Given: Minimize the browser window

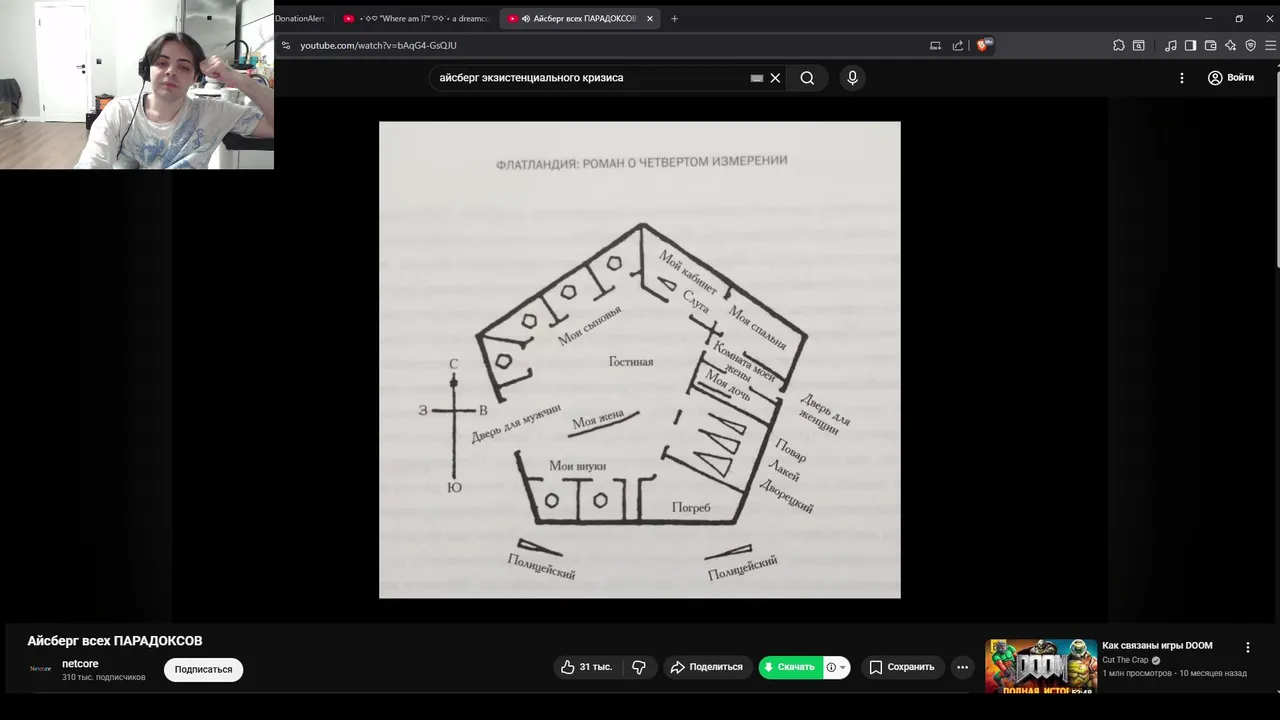Looking at the screenshot, I should 1208,18.
